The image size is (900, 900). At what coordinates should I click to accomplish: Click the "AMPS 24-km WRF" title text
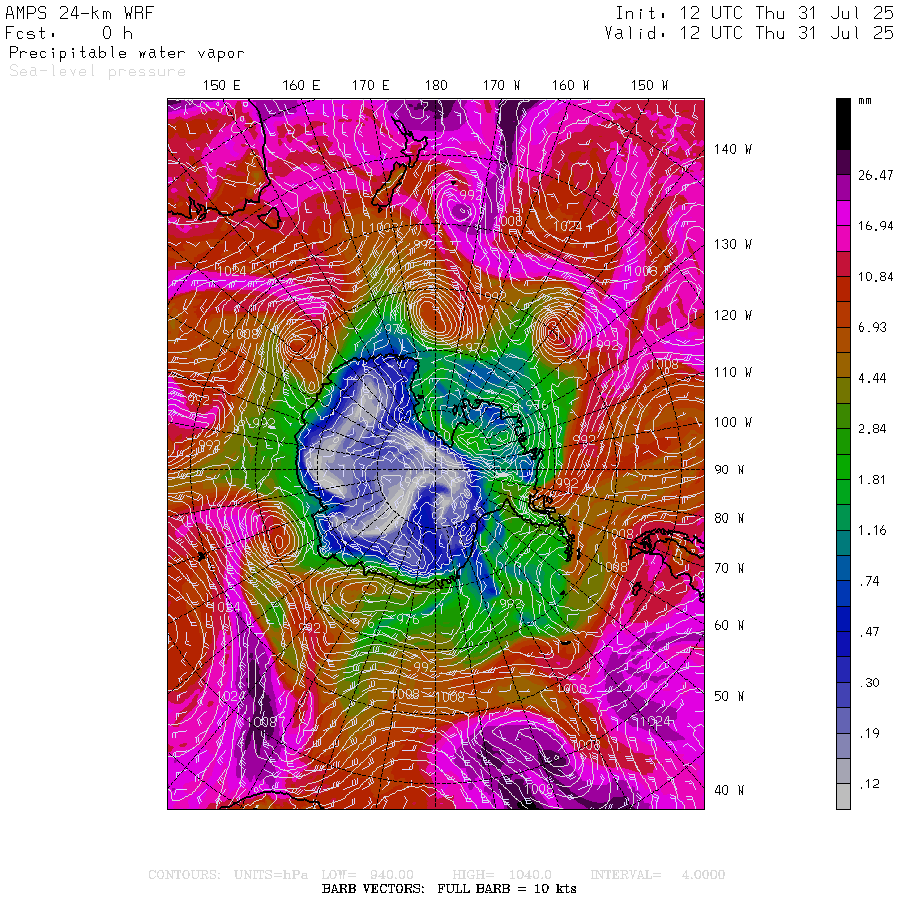coord(80,13)
